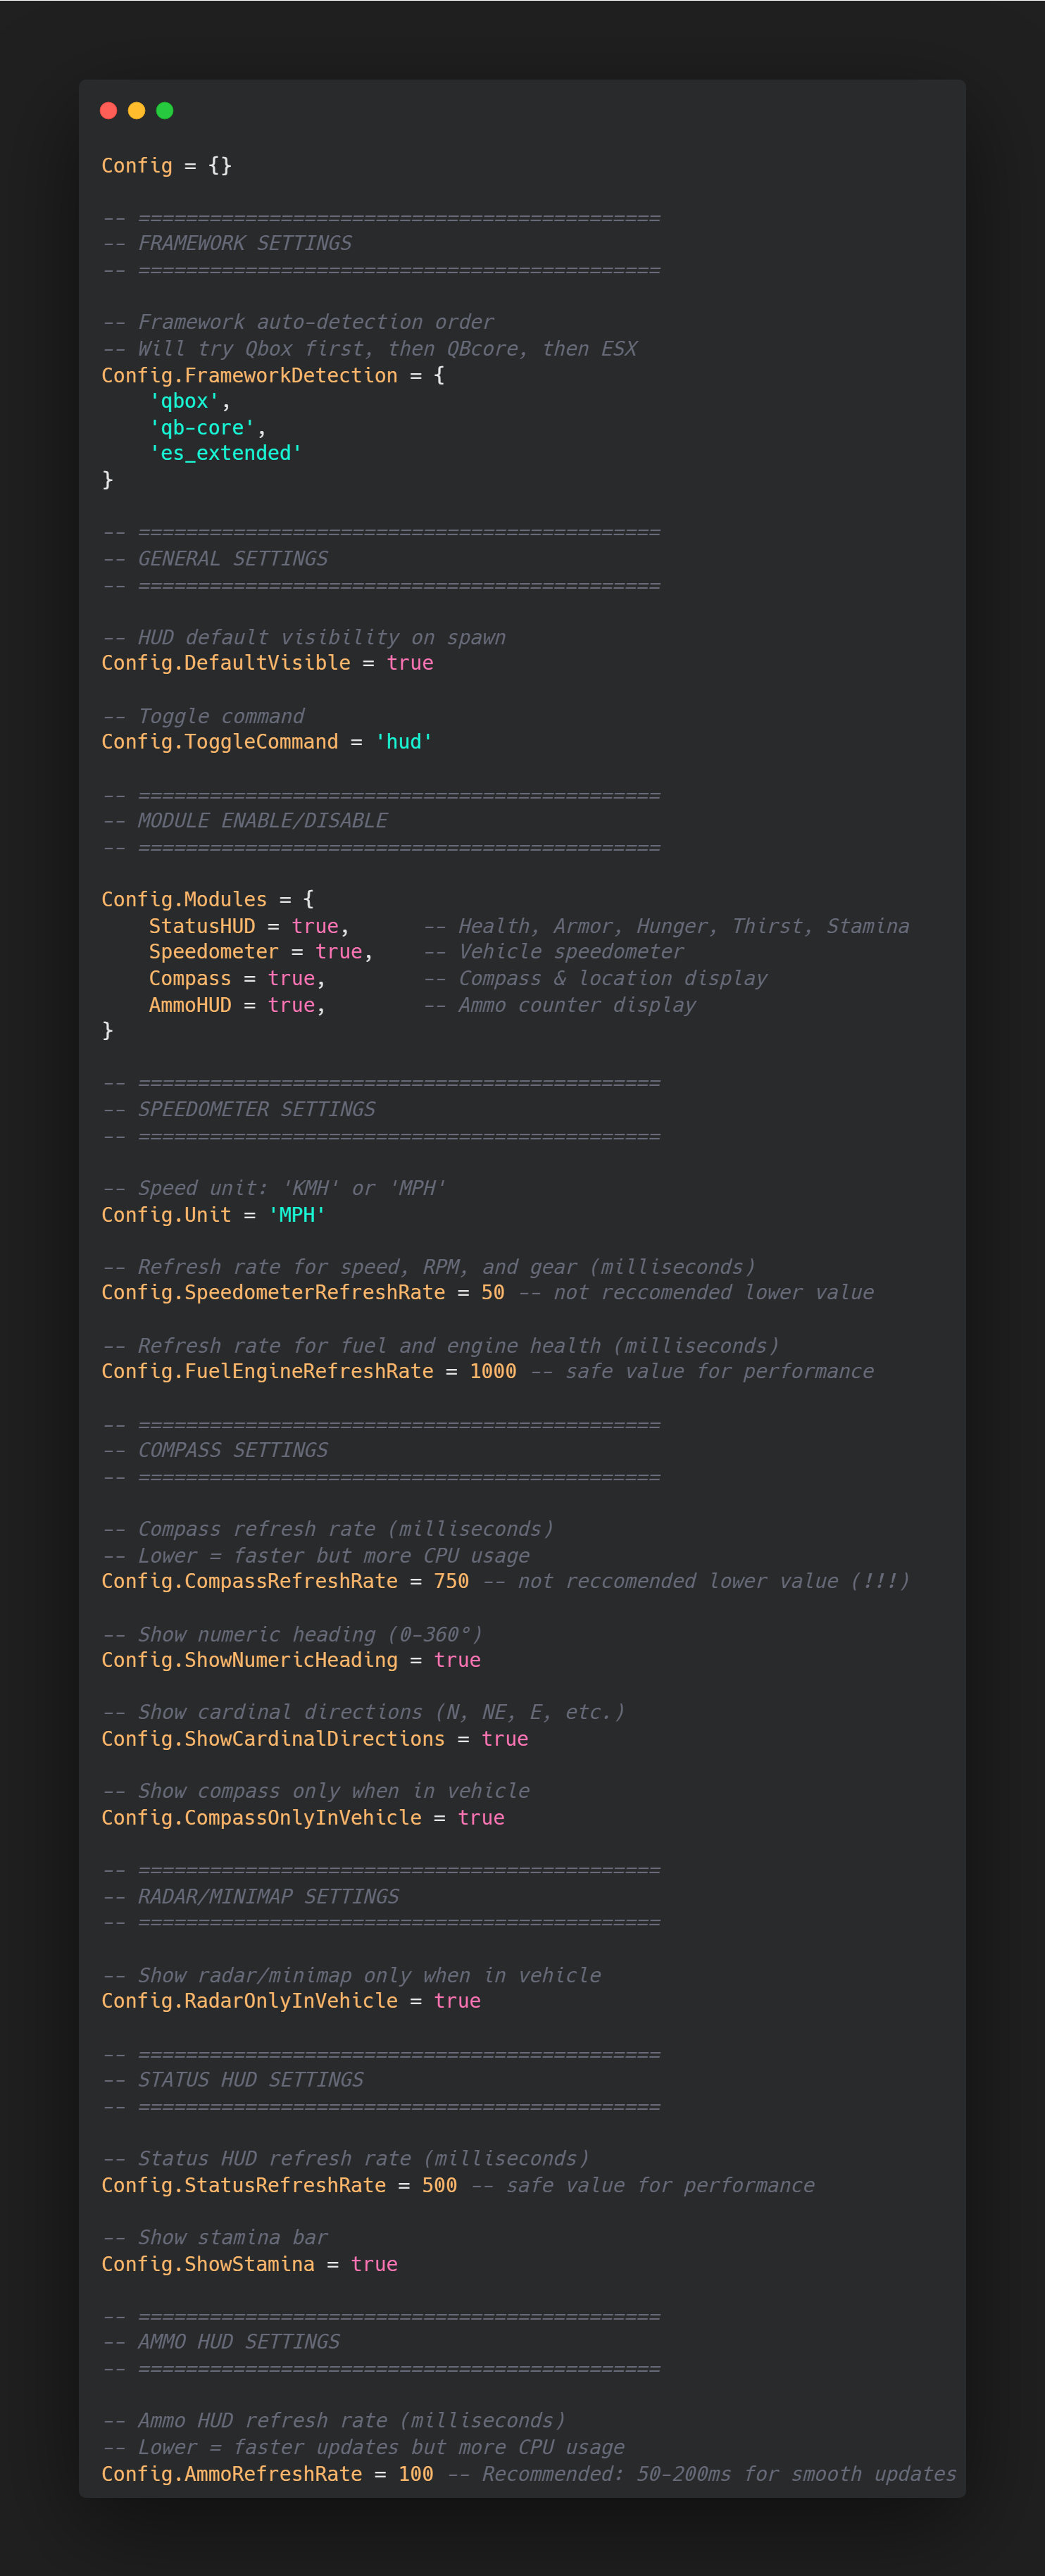Select the 'MPH' value assigned to Config.Unit
The image size is (1045, 2576).
click(297, 1214)
